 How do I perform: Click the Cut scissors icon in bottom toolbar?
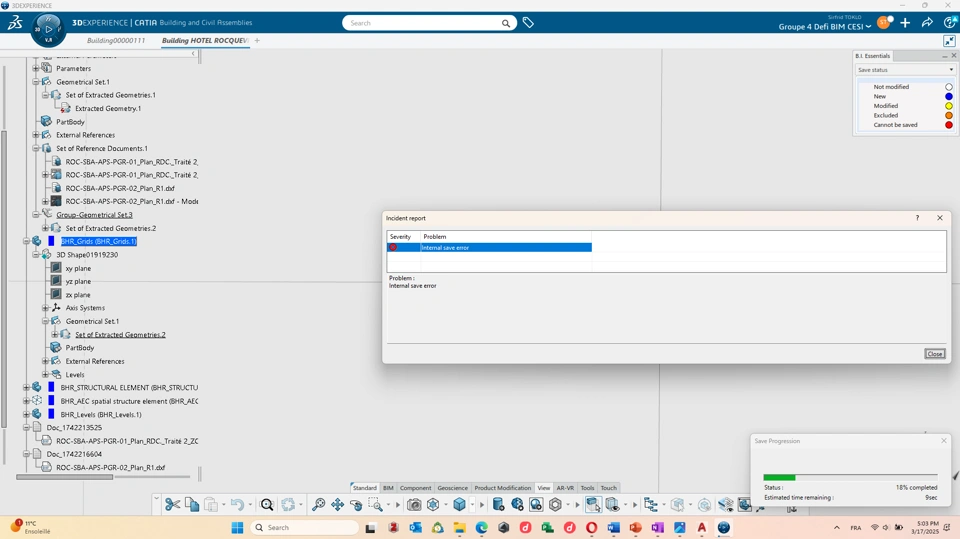click(173, 505)
